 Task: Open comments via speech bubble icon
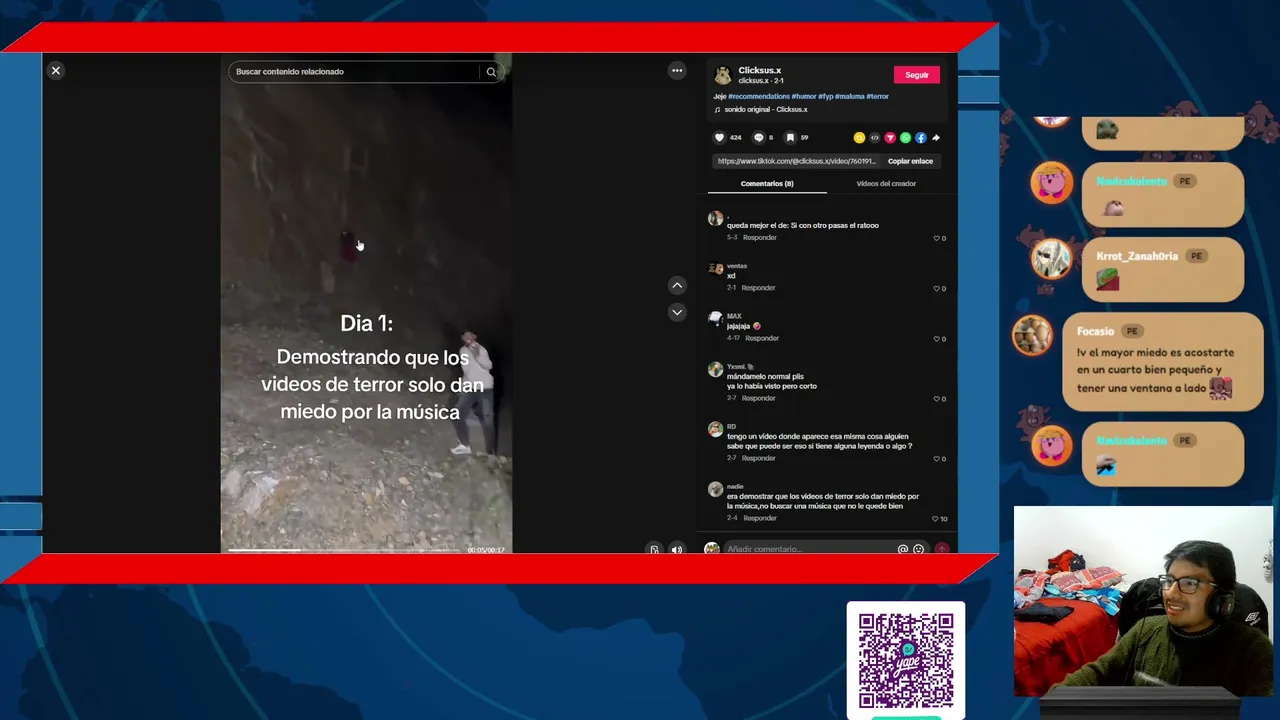[758, 138]
